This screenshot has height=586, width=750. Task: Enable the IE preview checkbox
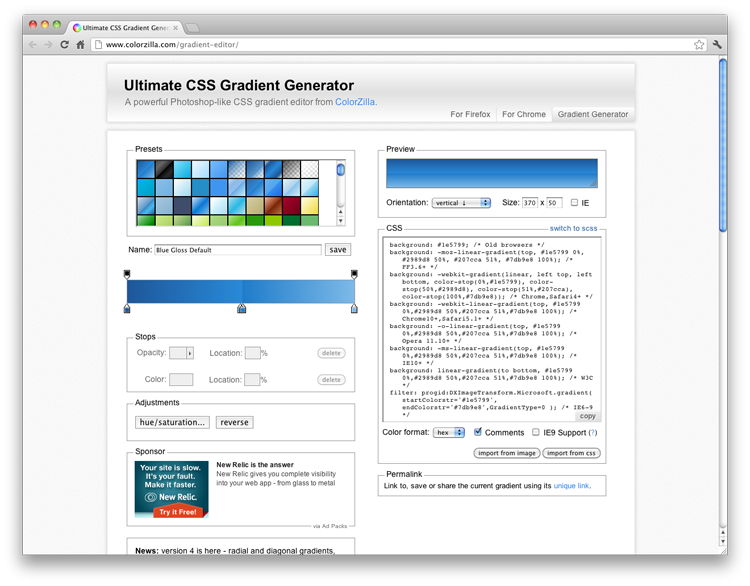[574, 202]
